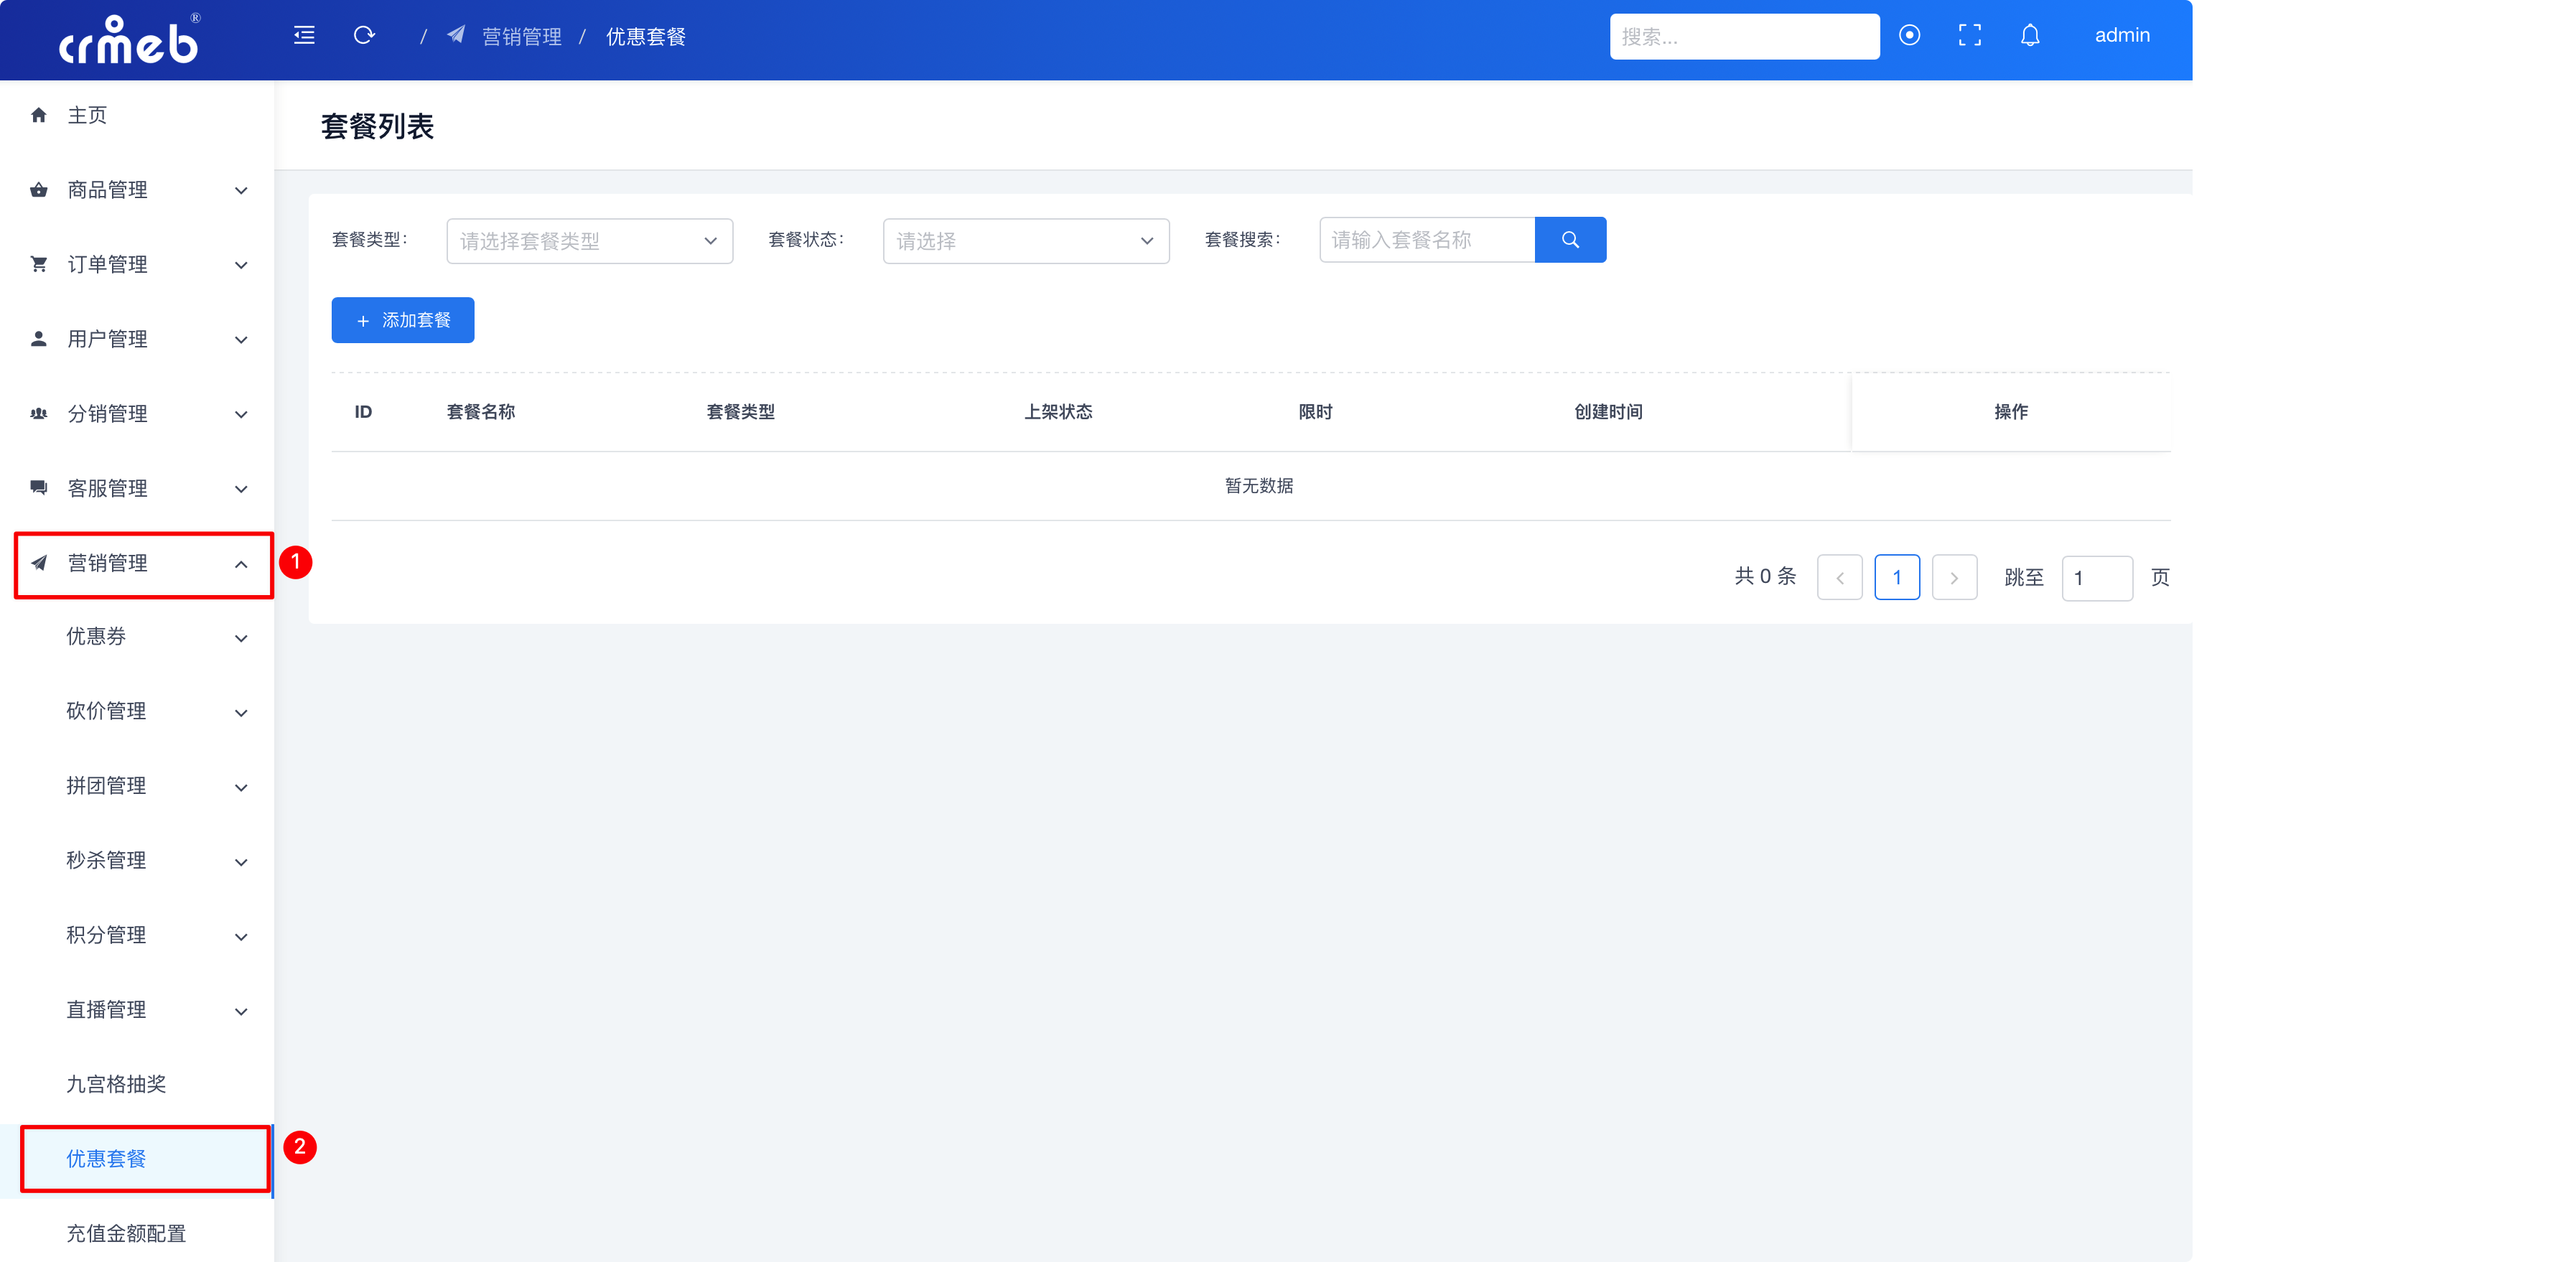The width and height of the screenshot is (2576, 1262).
Task: Expand the 商品管理 chevron
Action: click(241, 191)
